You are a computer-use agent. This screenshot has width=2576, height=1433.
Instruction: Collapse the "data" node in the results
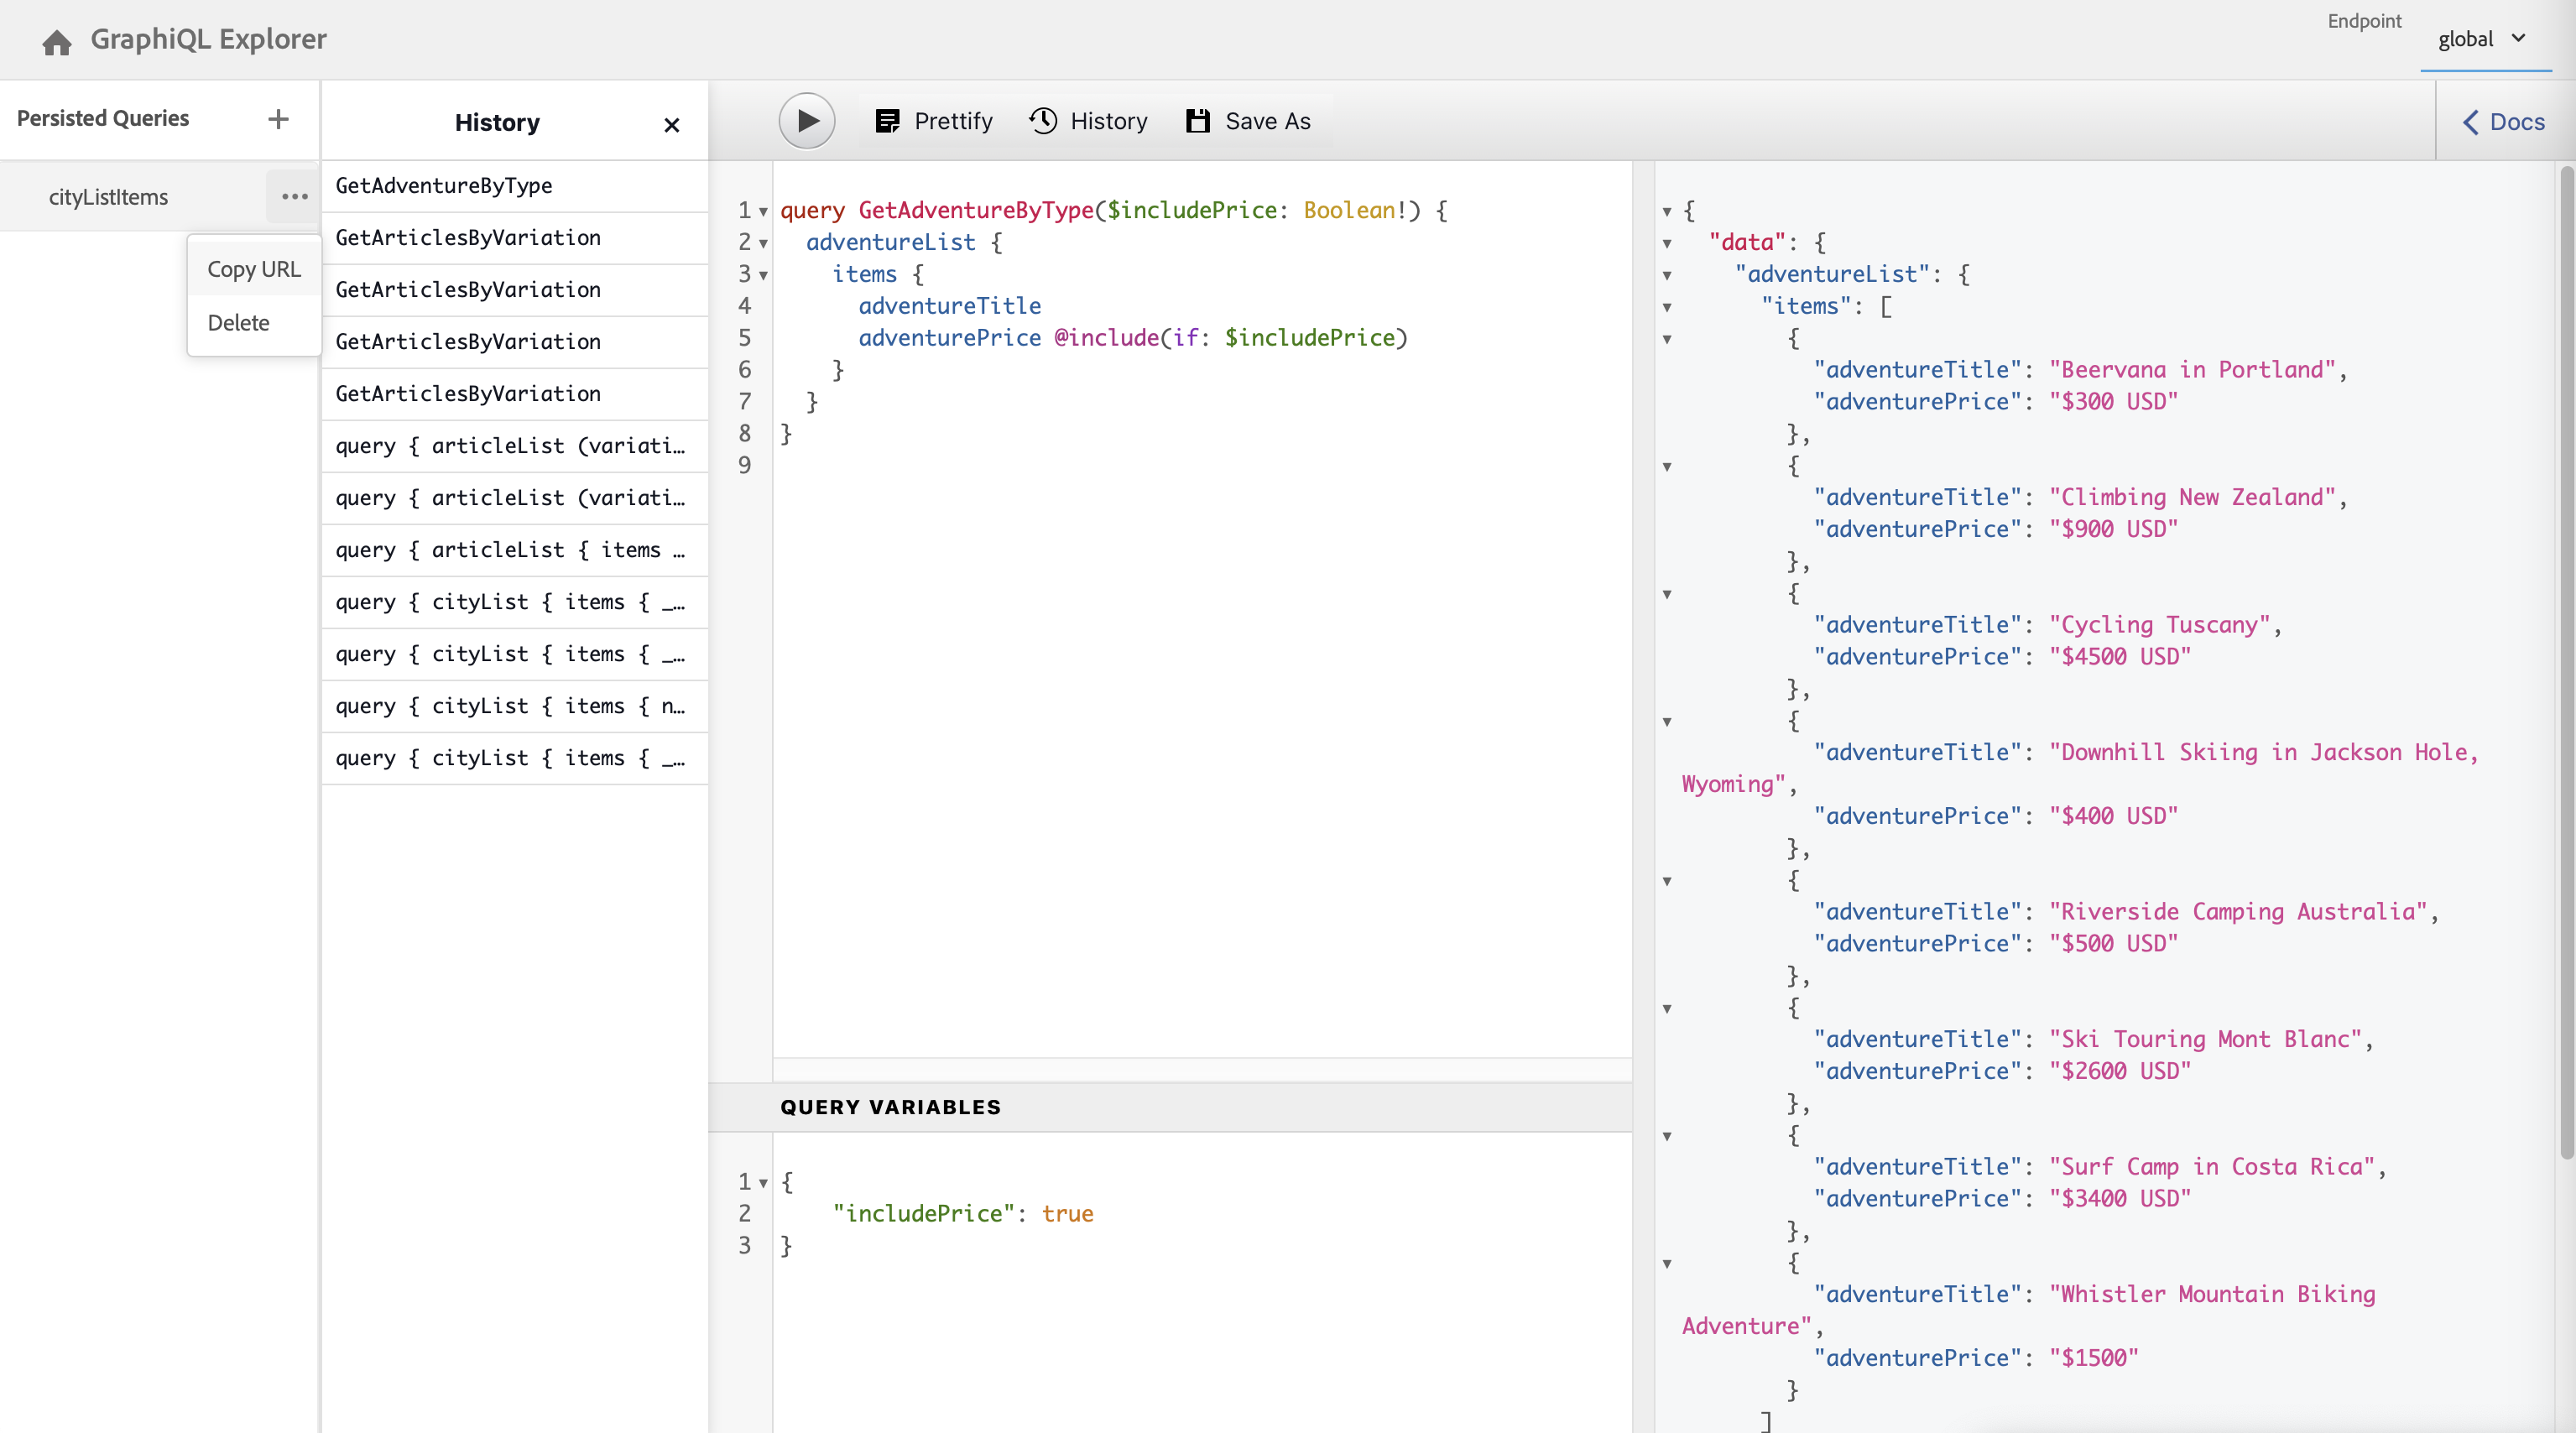pyautogui.click(x=1667, y=243)
